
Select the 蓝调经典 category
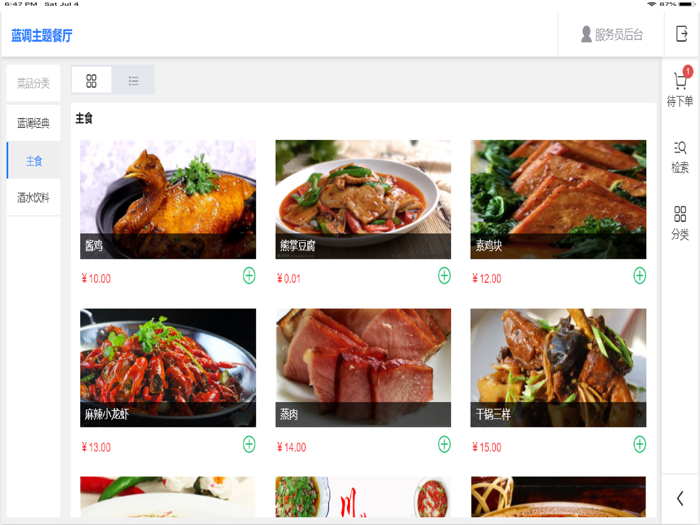click(33, 123)
